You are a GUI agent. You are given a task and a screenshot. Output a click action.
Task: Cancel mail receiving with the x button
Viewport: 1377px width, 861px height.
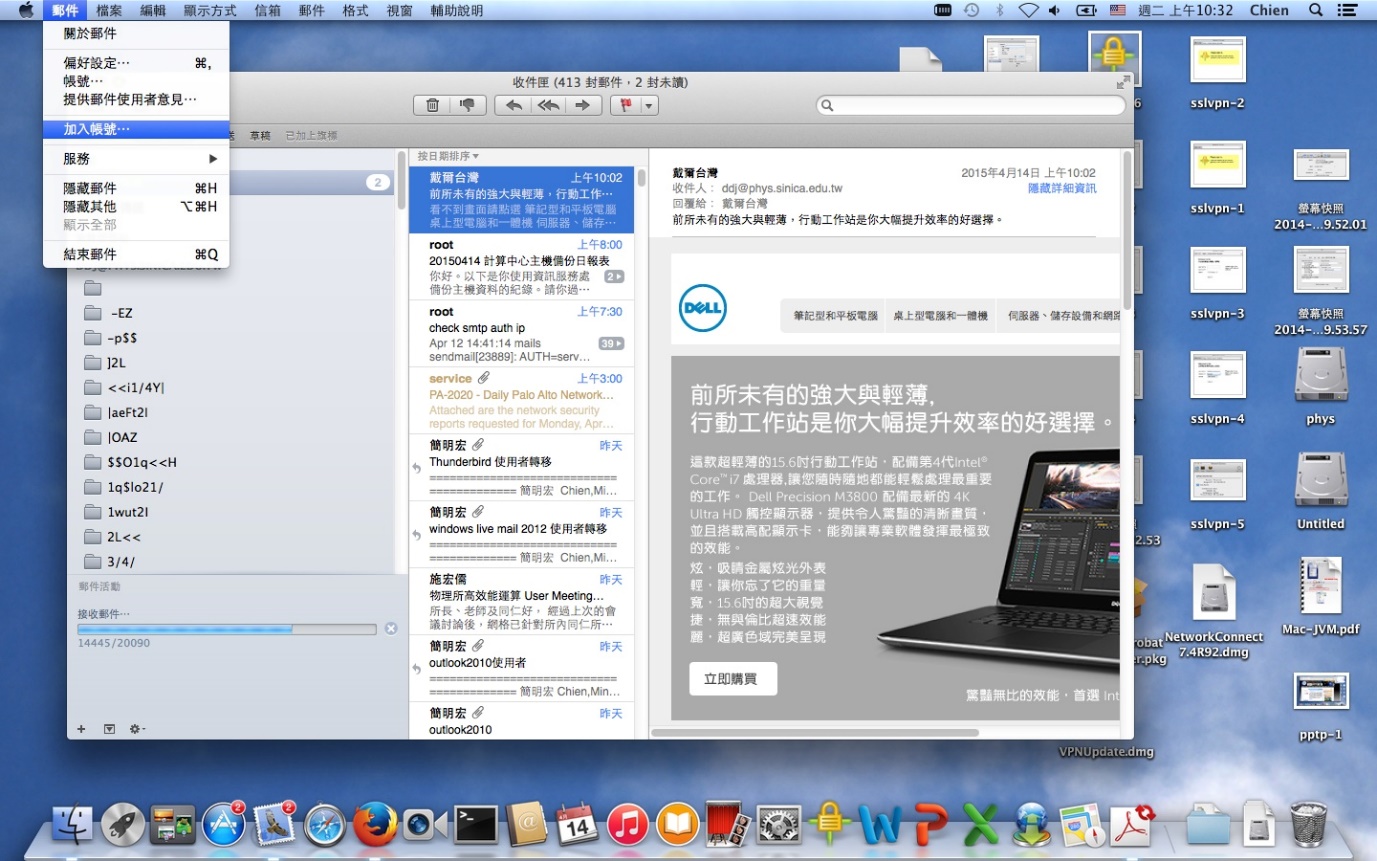(x=391, y=628)
